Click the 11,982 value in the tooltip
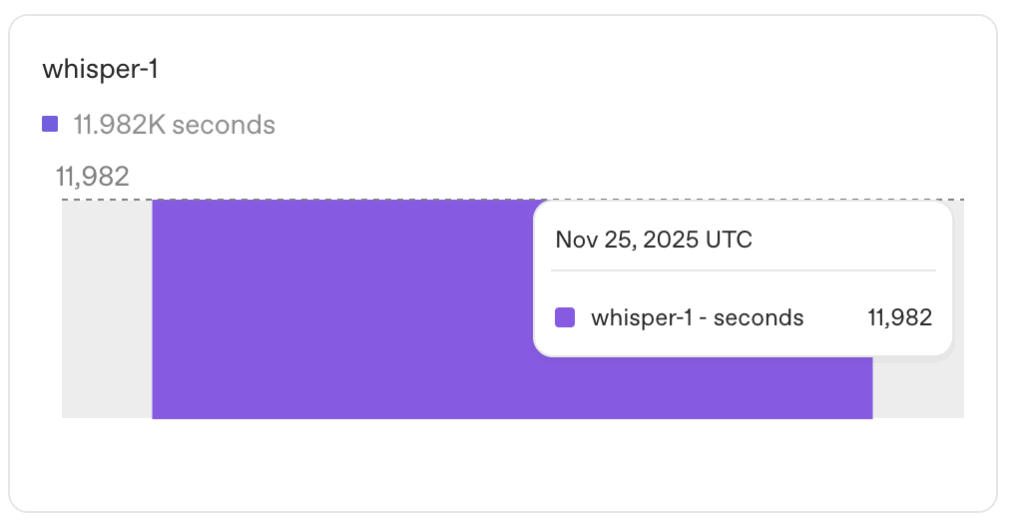The image size is (1024, 523). click(900, 318)
